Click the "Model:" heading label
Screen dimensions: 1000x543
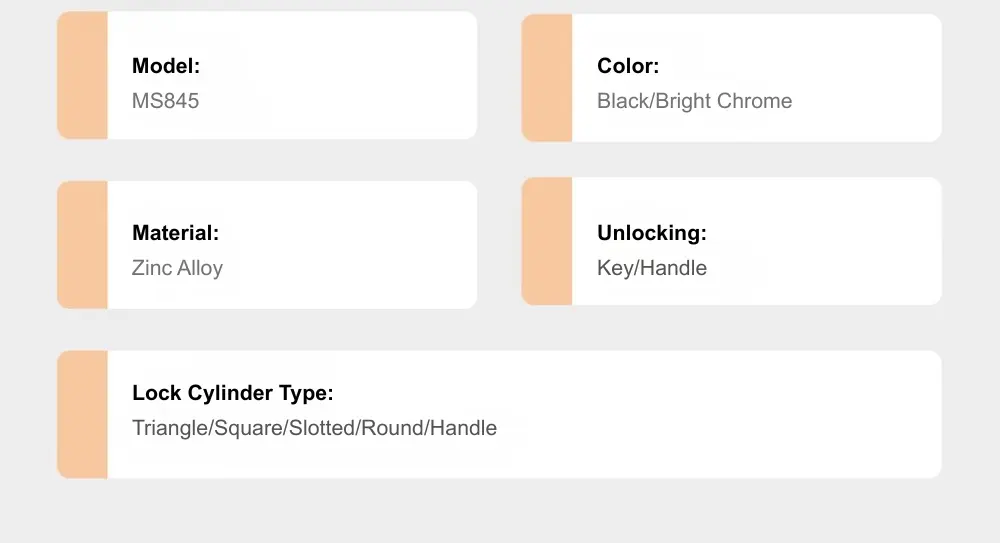(x=166, y=66)
